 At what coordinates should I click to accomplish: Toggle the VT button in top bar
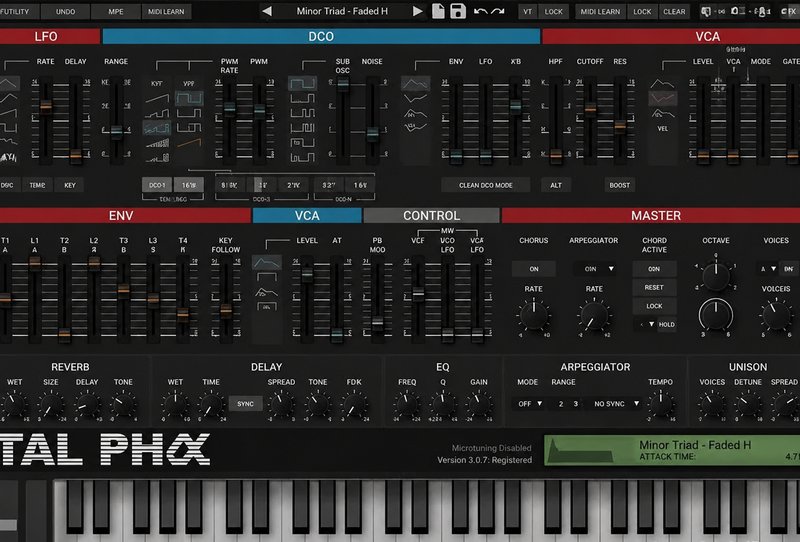pyautogui.click(x=528, y=11)
